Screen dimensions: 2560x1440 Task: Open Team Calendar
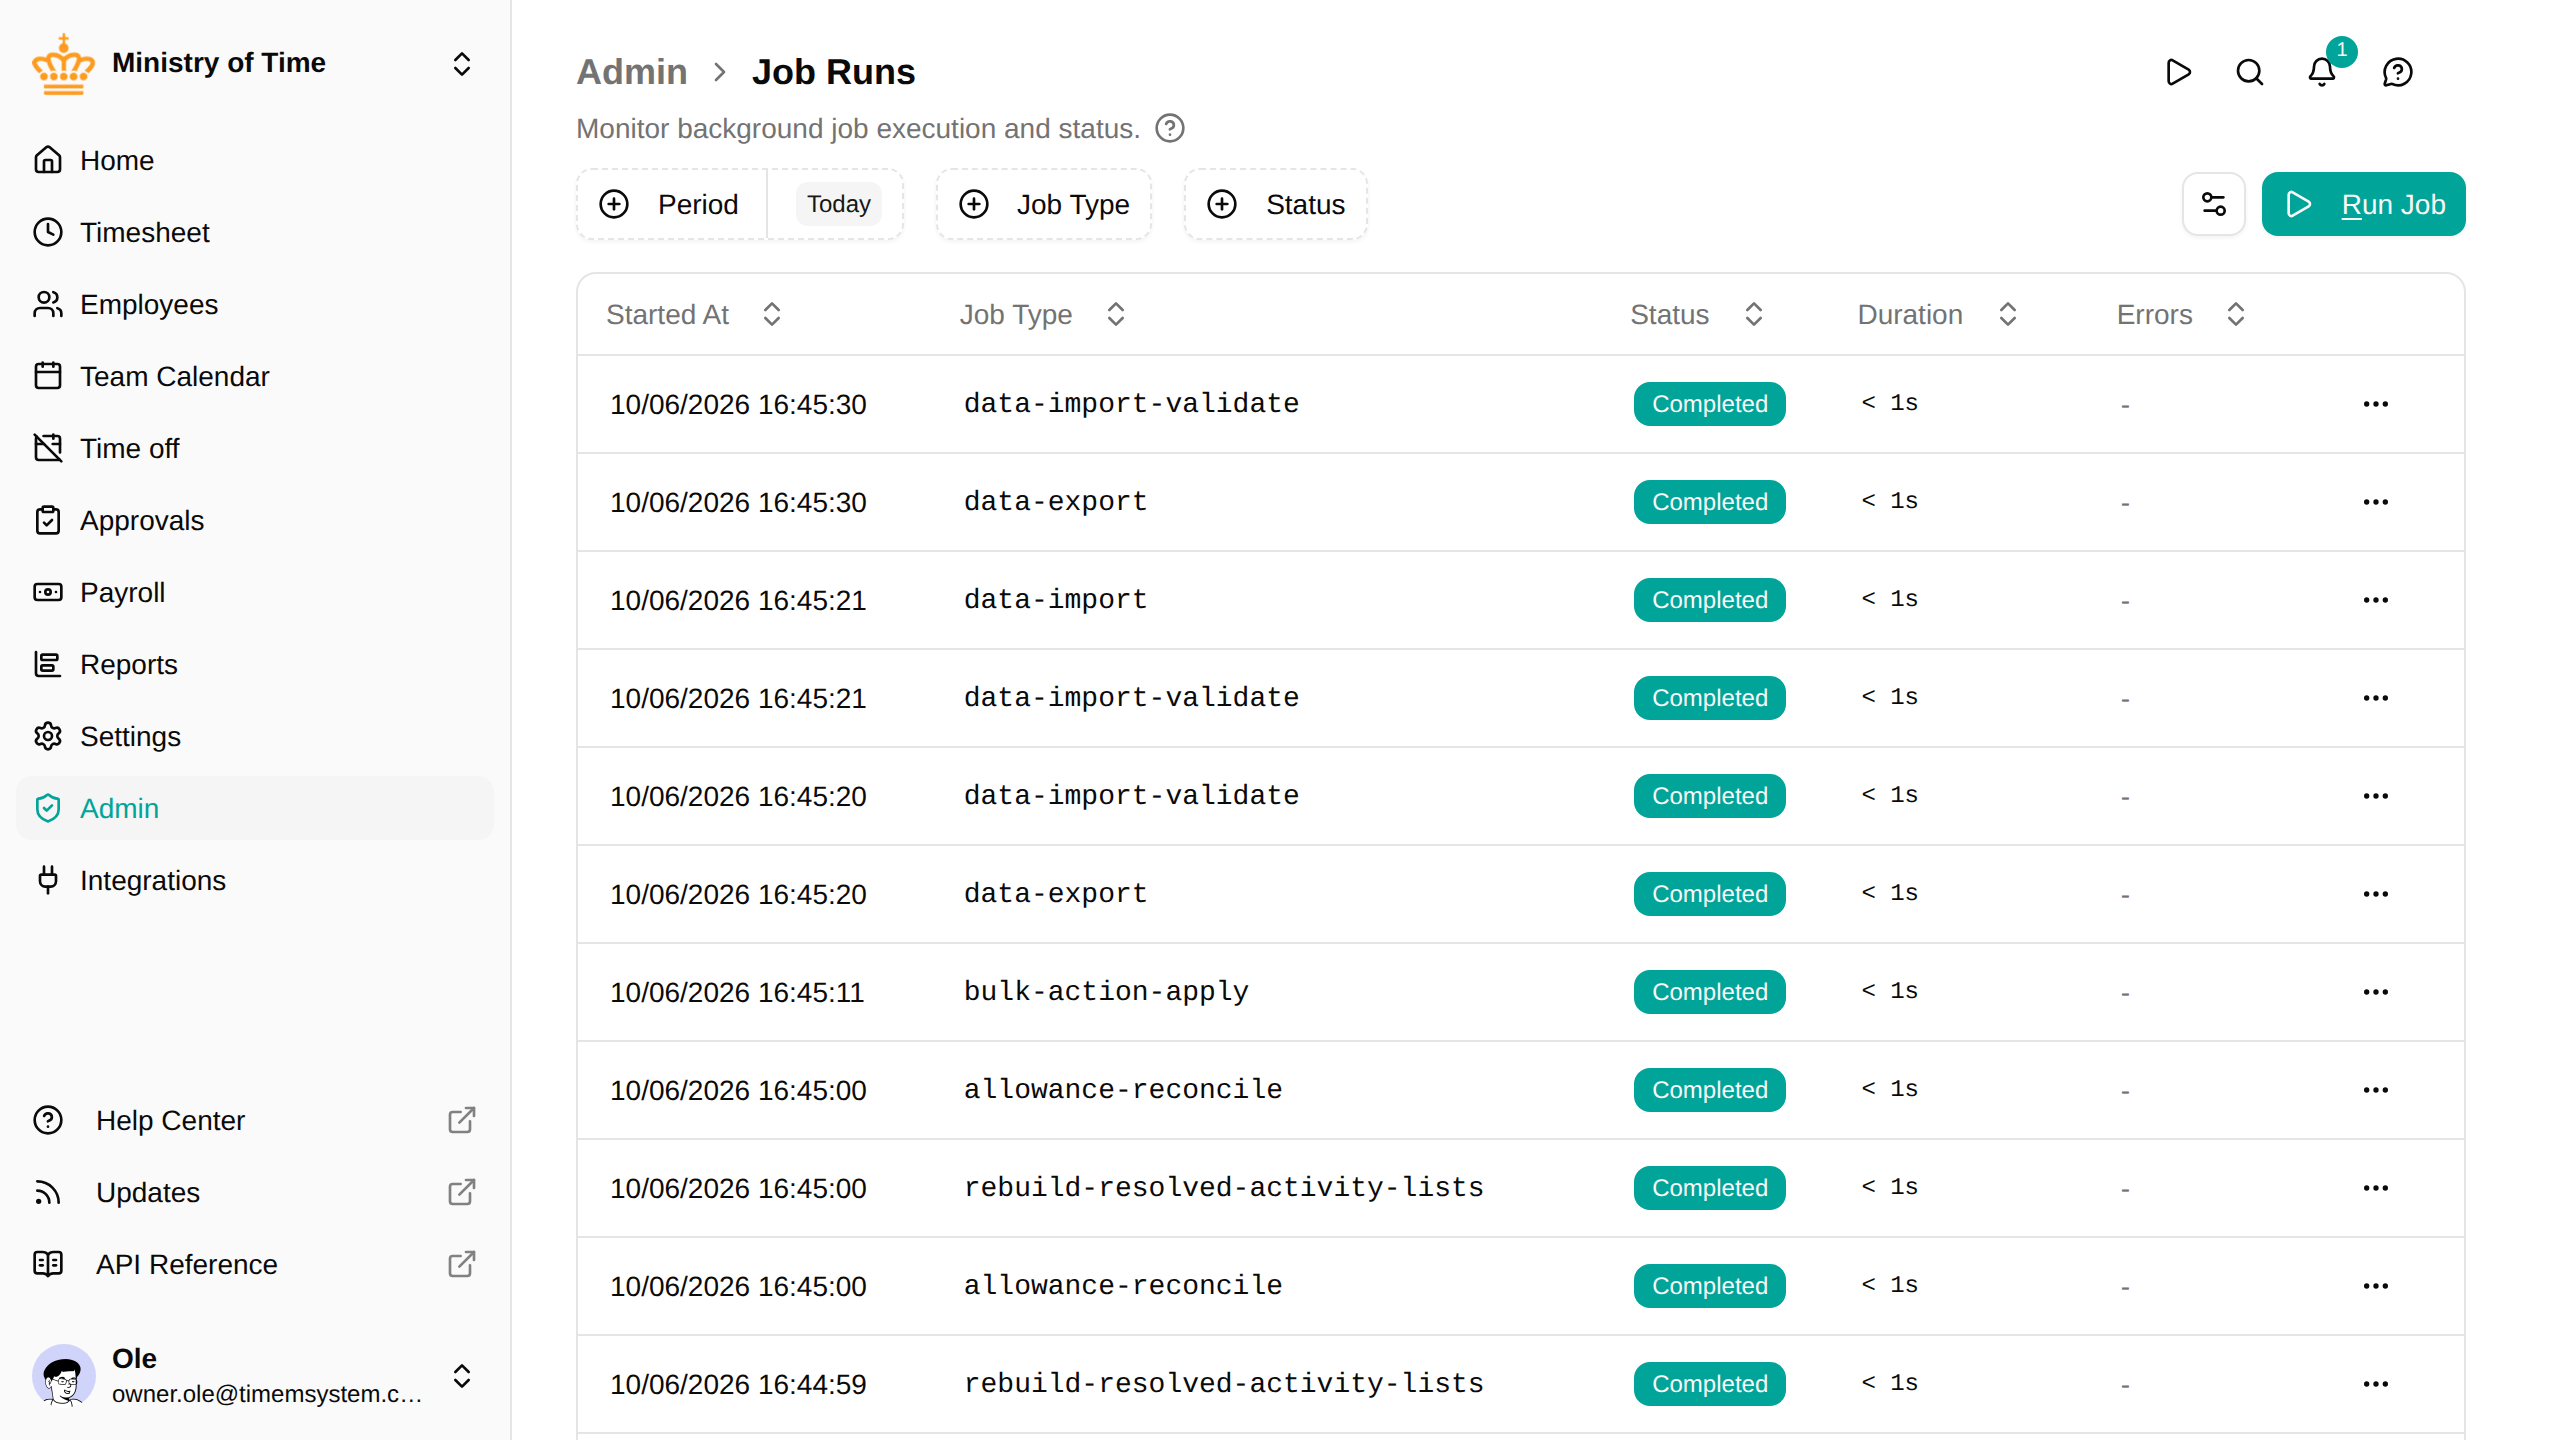255,376
